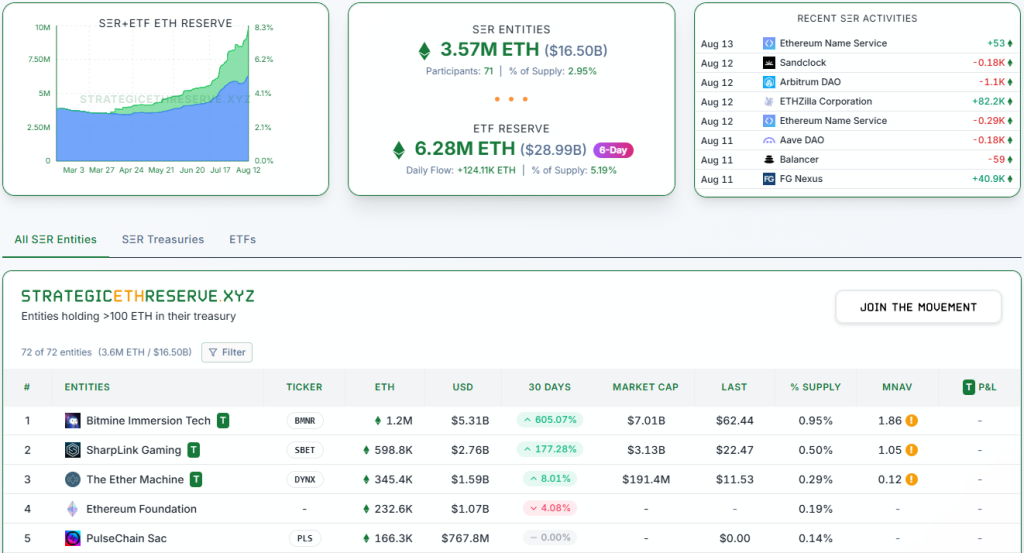
Task: Click the Ethereum Foundation logo icon
Action: pos(72,509)
